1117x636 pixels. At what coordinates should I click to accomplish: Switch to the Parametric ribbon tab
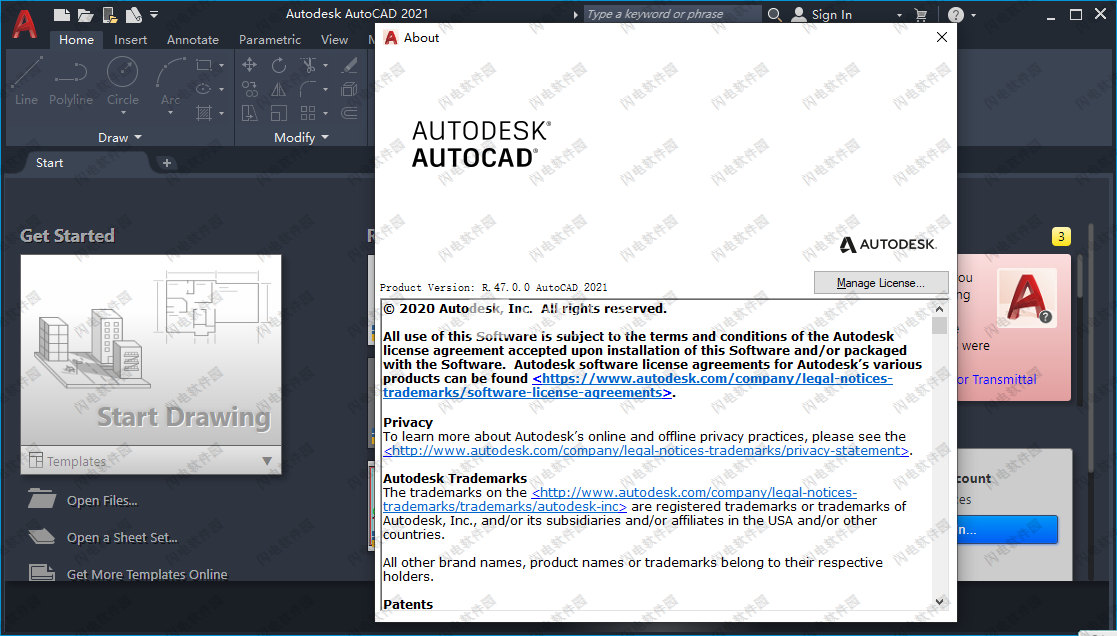(269, 40)
